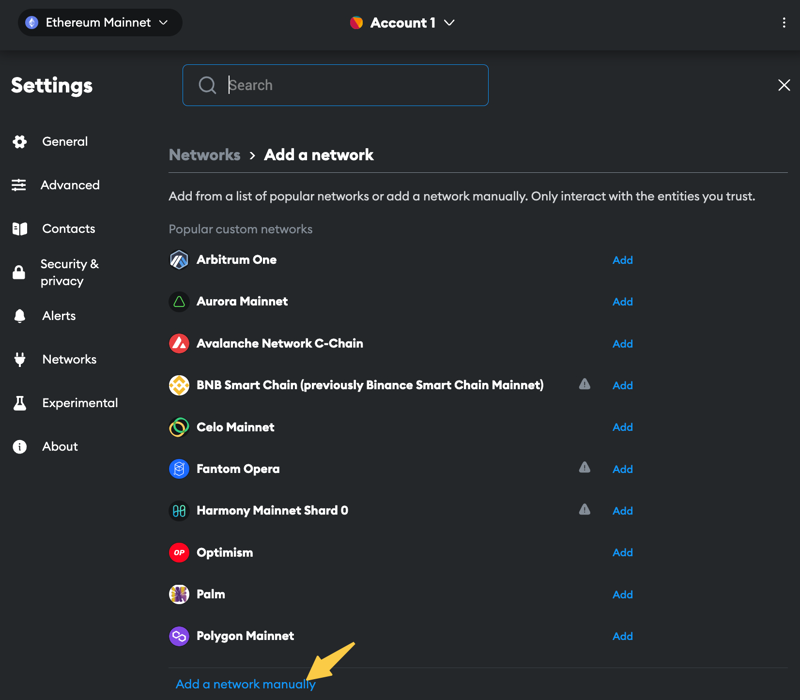Add the Optimism network

click(x=622, y=553)
